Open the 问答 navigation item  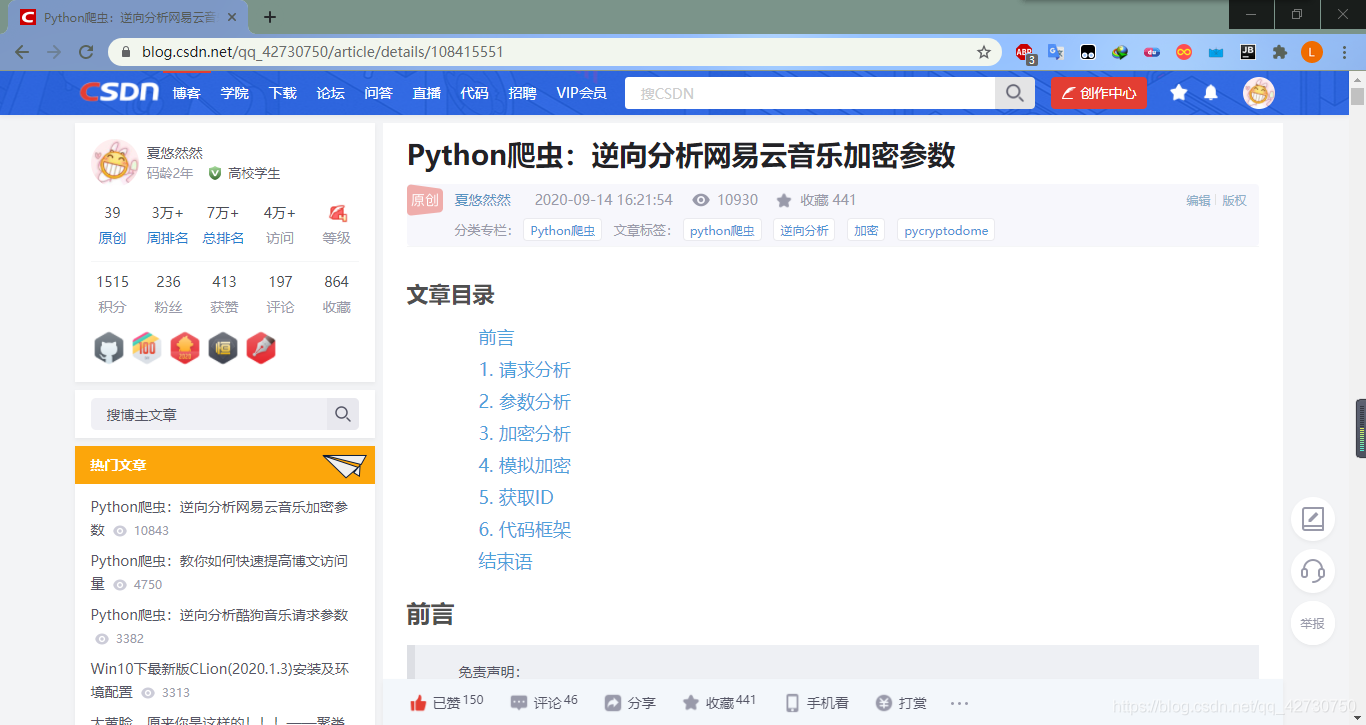(379, 93)
